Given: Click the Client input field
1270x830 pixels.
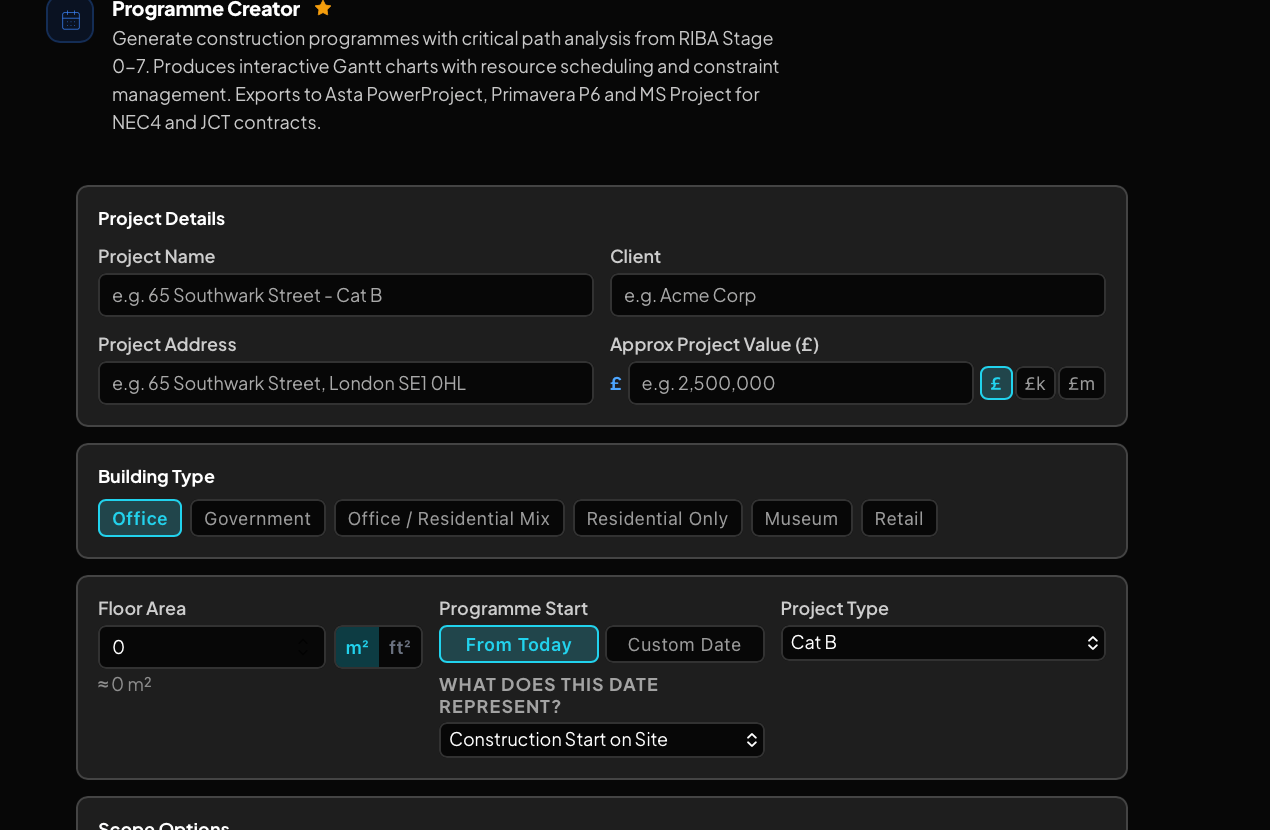Looking at the screenshot, I should (858, 295).
